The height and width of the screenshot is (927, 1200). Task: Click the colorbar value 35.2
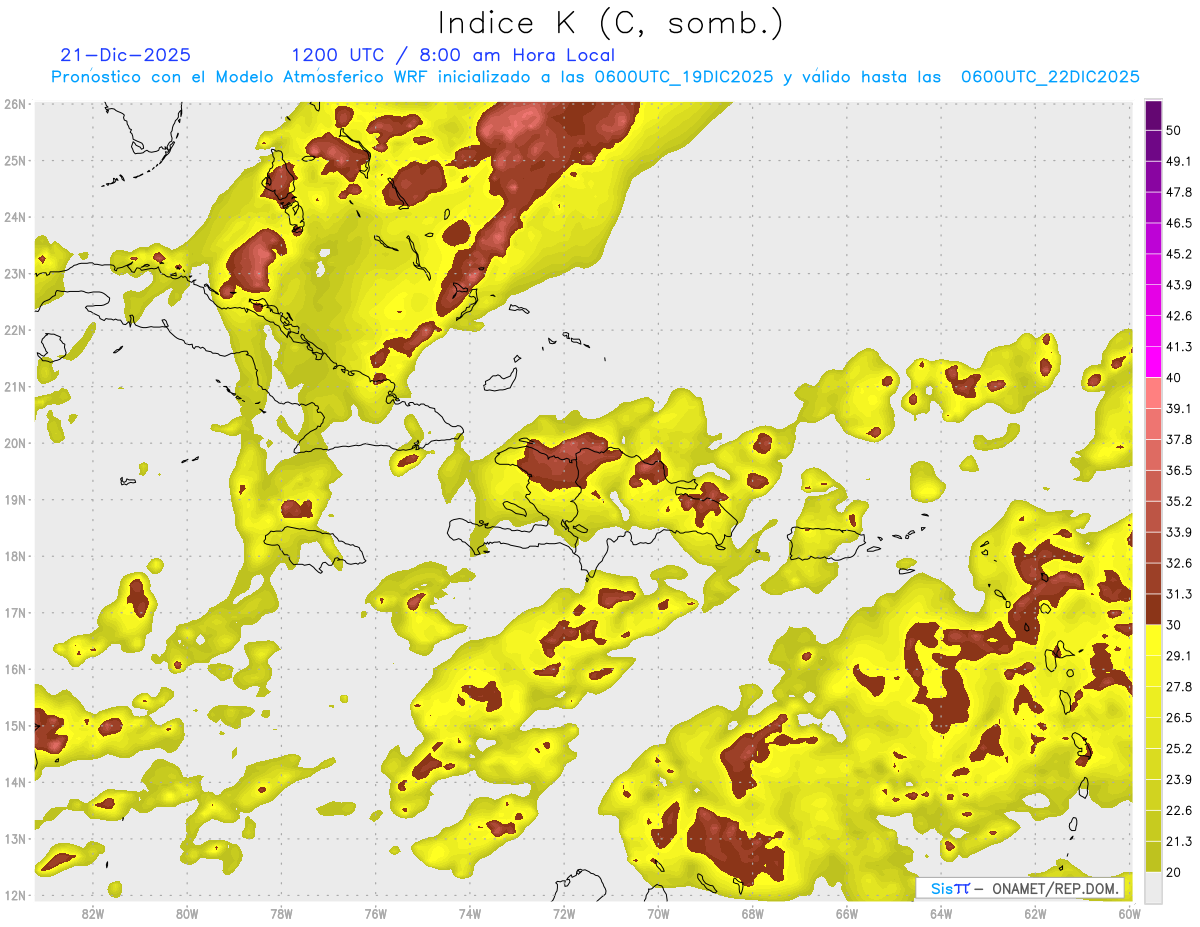click(1179, 501)
